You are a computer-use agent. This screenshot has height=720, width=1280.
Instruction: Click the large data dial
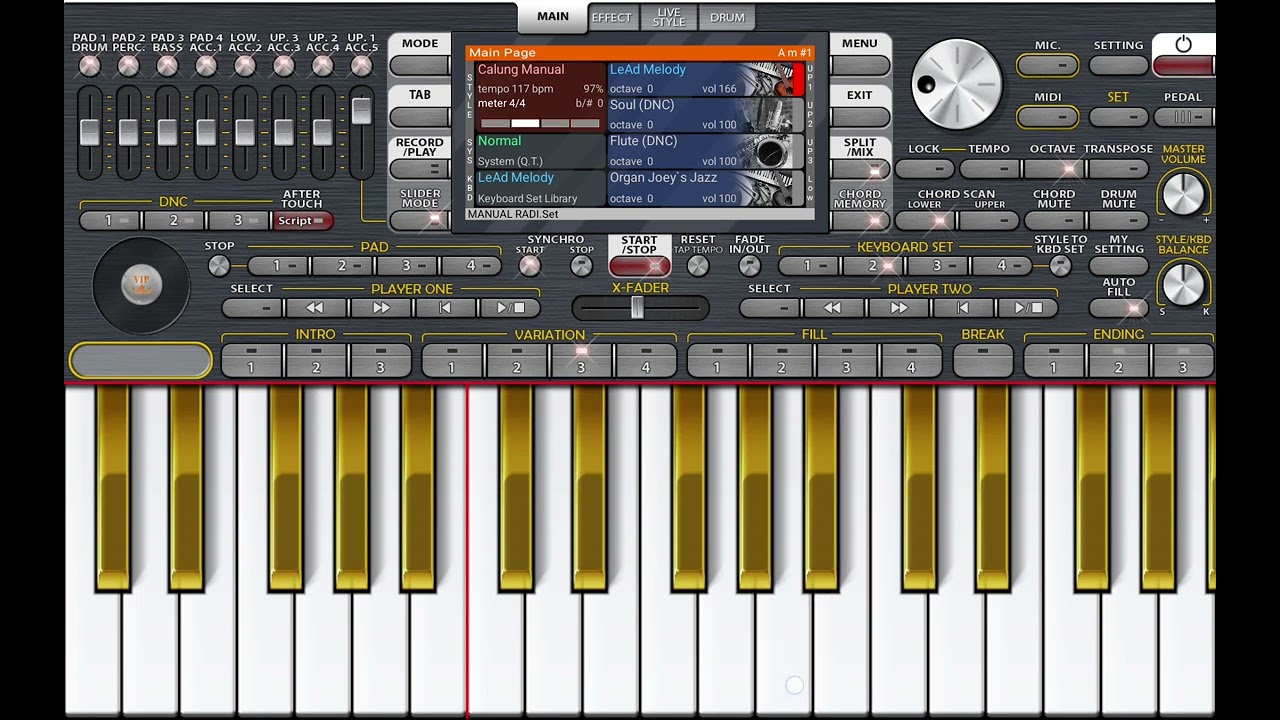[x=957, y=85]
